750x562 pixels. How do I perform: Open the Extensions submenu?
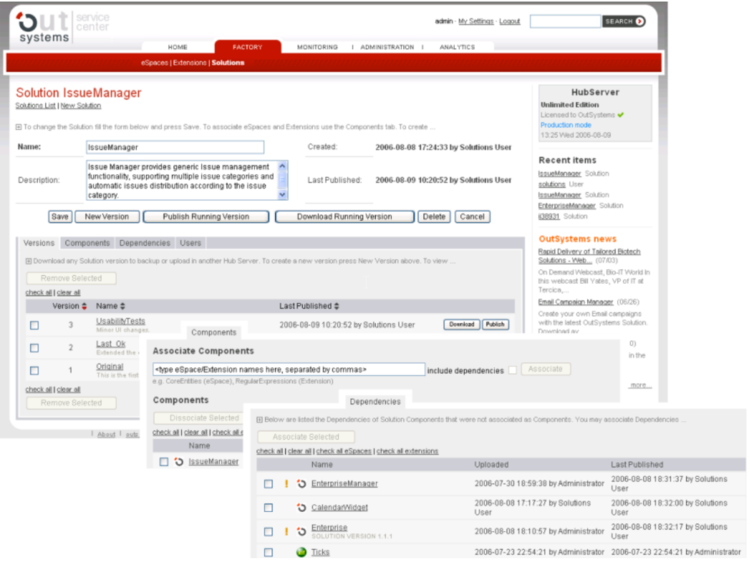[x=189, y=63]
